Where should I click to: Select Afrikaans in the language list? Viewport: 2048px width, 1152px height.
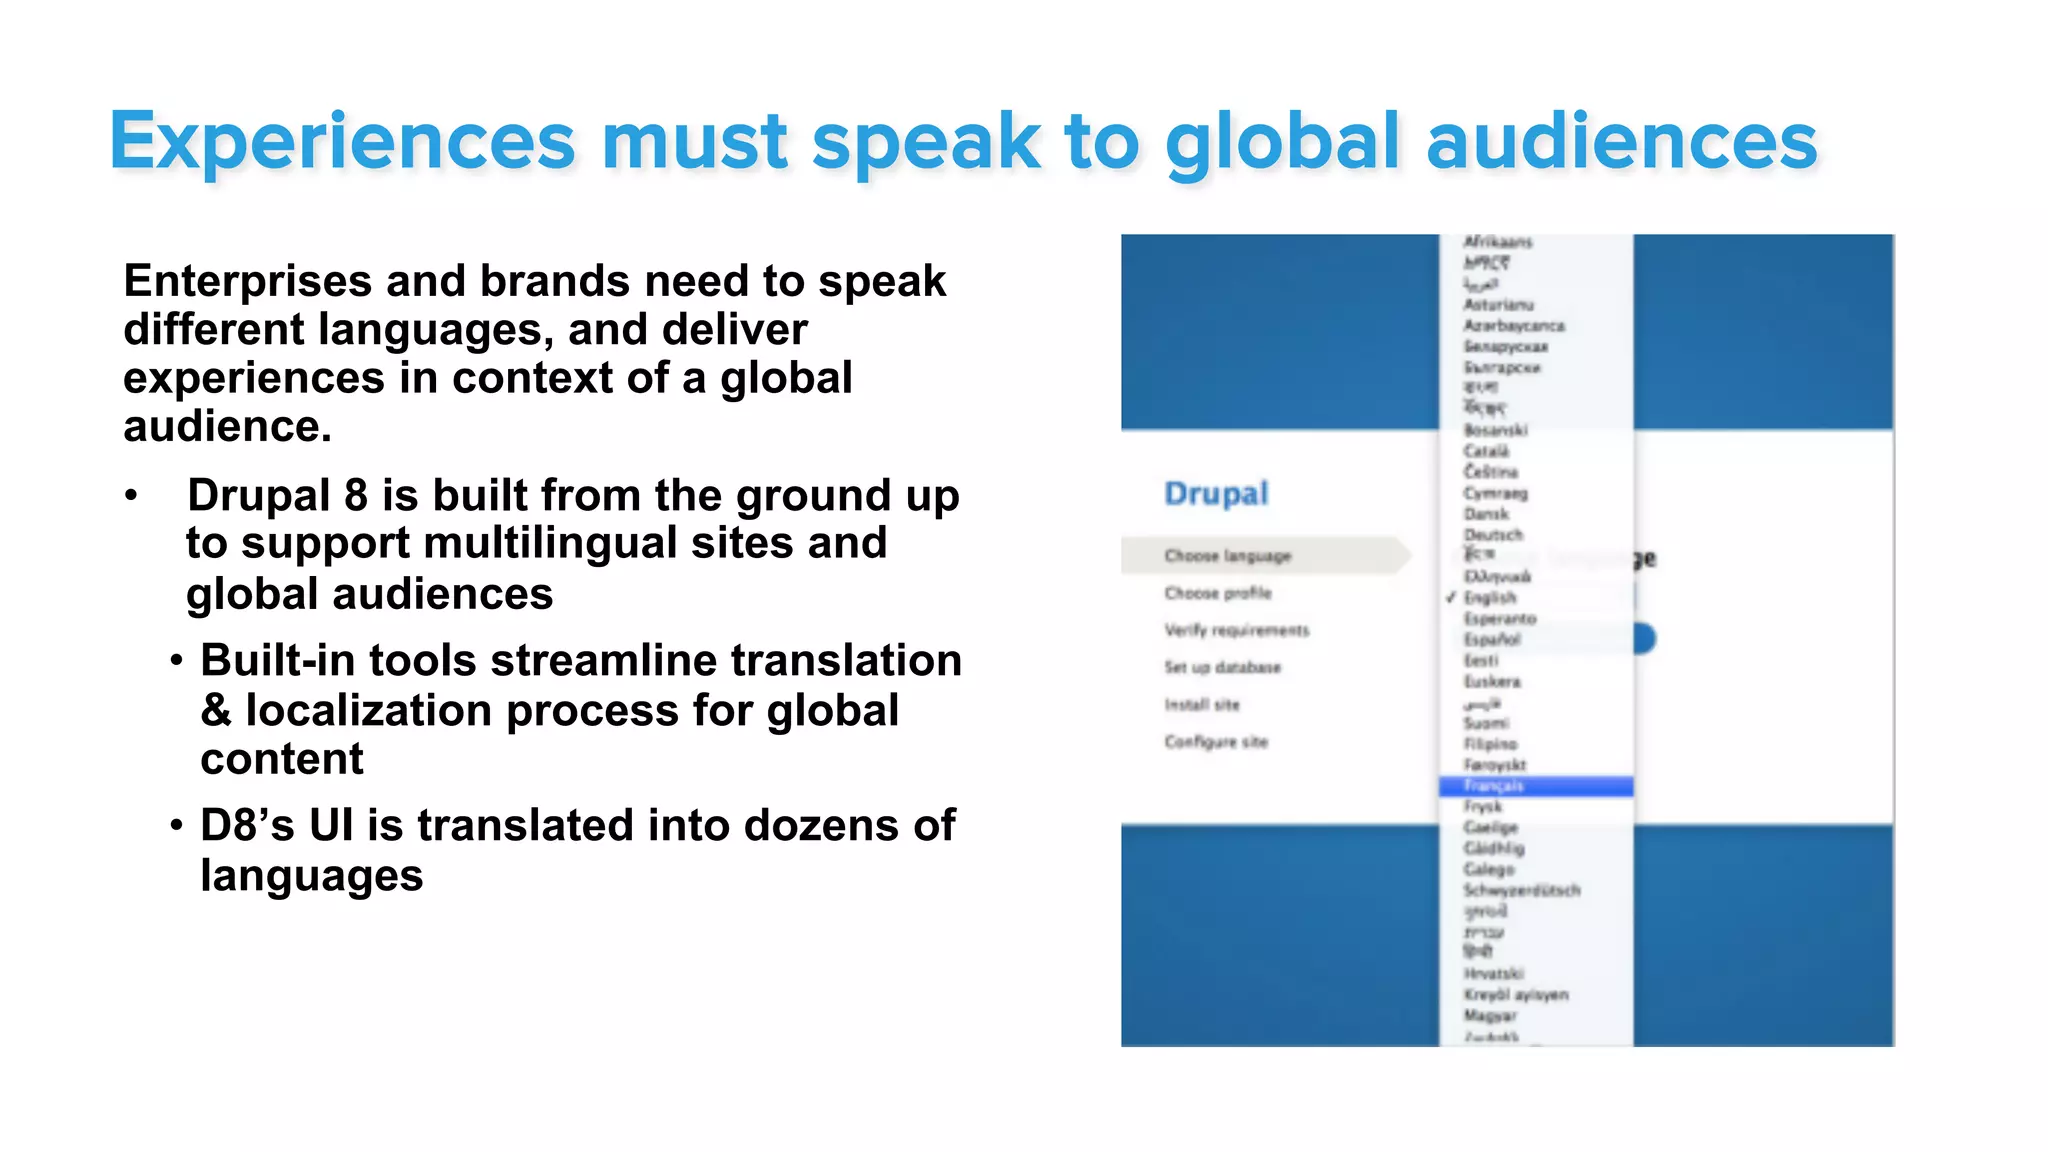(x=1497, y=242)
